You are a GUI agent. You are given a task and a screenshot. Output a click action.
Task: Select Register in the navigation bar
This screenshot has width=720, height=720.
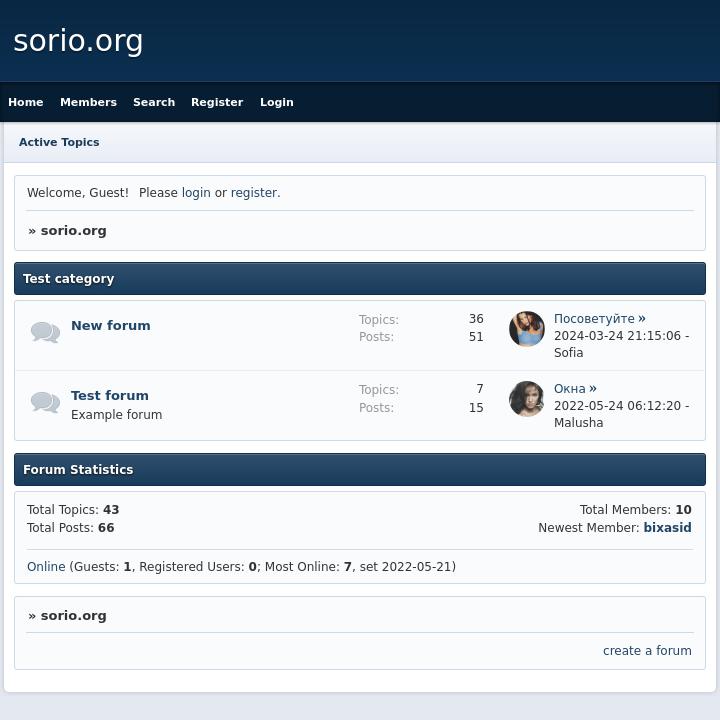click(x=217, y=102)
